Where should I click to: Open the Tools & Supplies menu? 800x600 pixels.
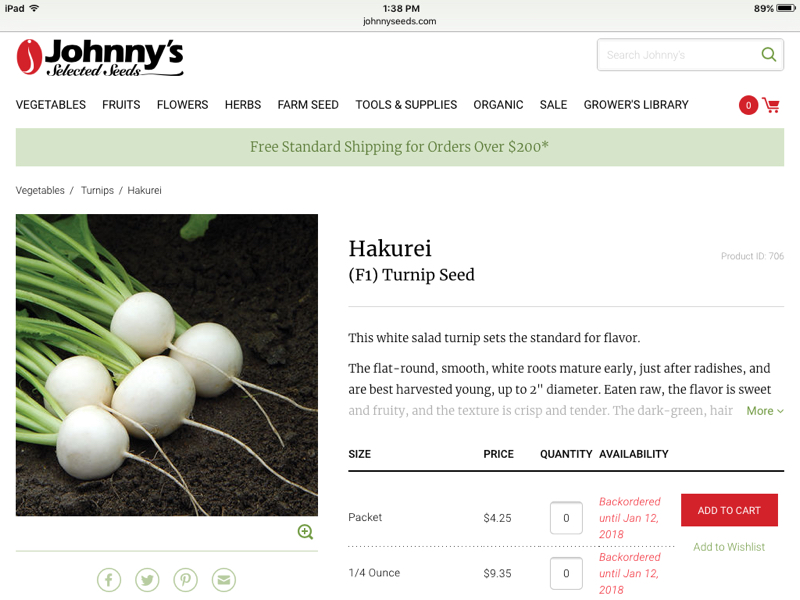tap(406, 105)
